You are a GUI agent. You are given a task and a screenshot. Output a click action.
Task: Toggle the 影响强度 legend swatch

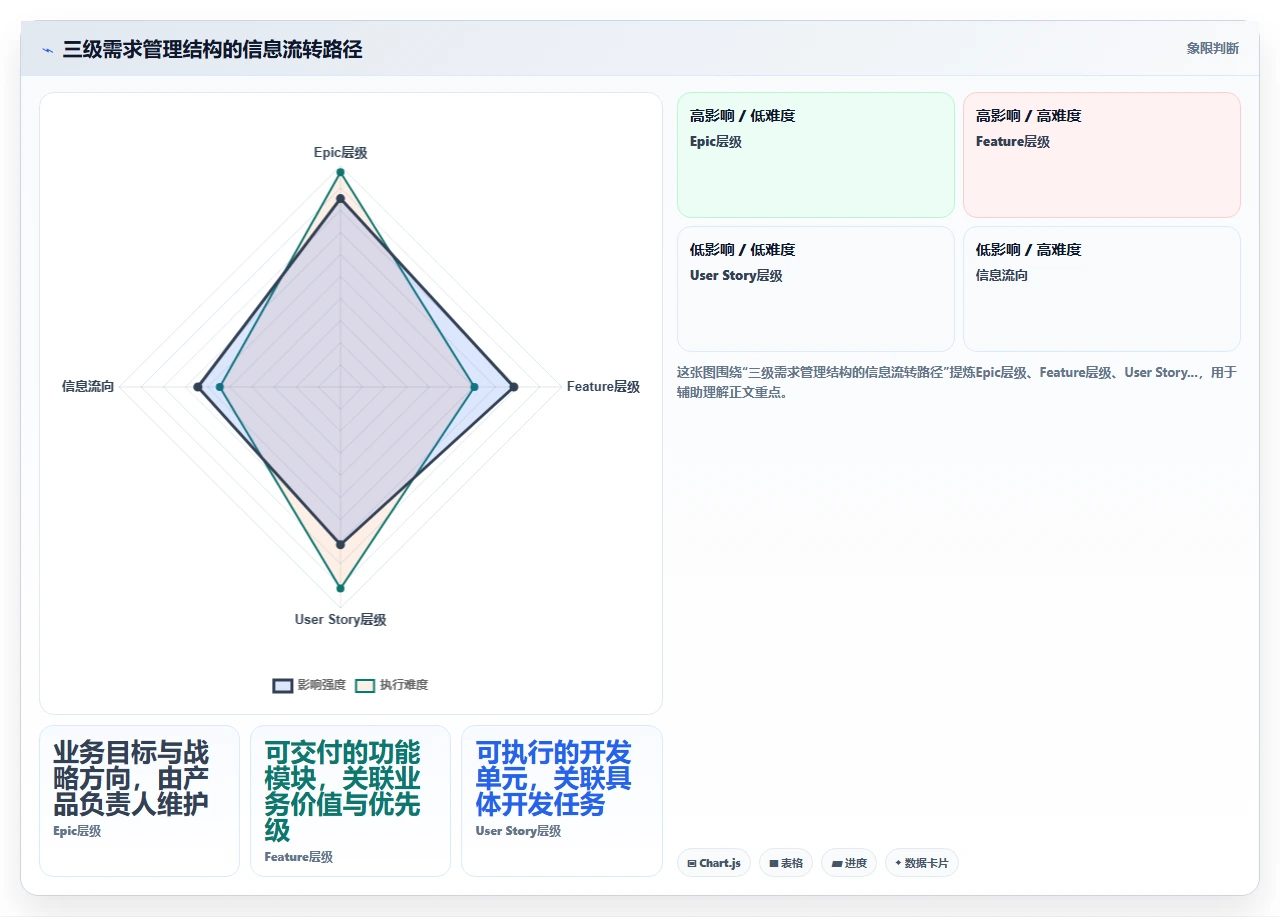[x=283, y=685]
